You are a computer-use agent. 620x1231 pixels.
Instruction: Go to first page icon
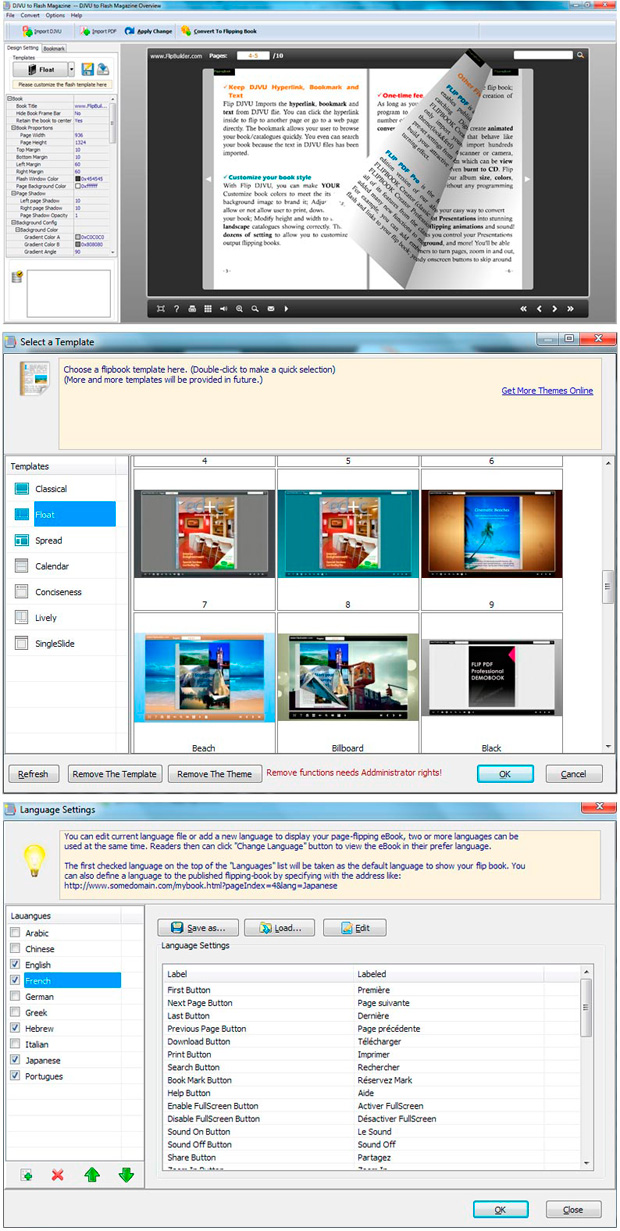click(521, 309)
